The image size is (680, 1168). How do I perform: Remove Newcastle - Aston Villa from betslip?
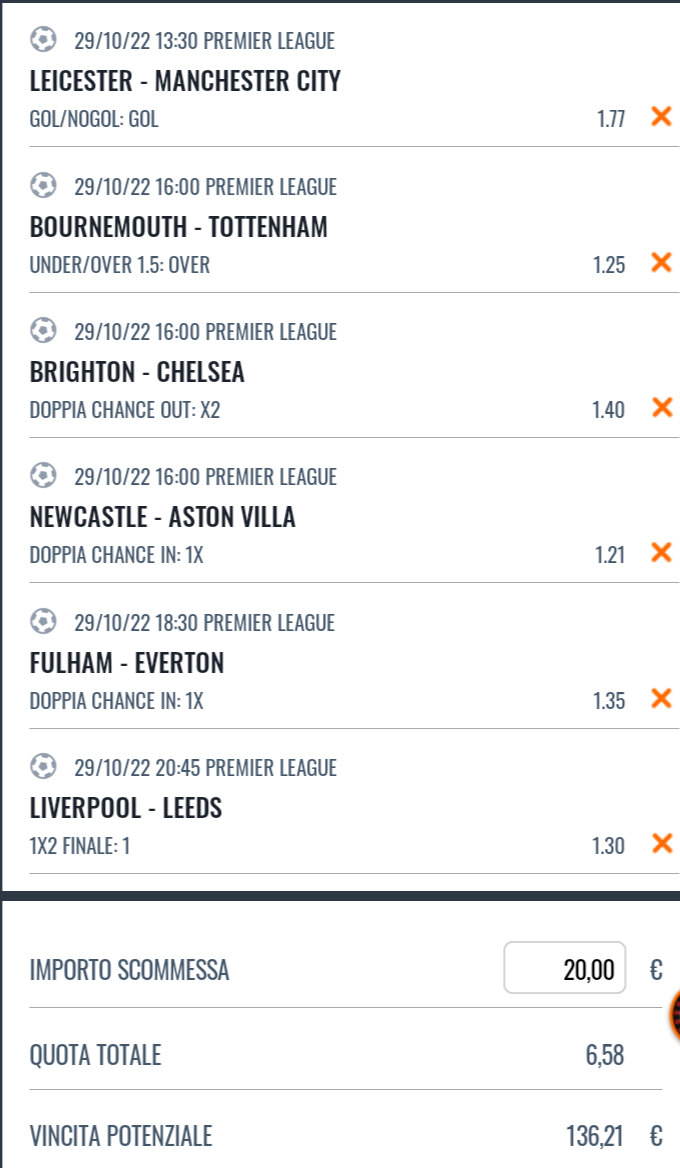click(x=661, y=553)
